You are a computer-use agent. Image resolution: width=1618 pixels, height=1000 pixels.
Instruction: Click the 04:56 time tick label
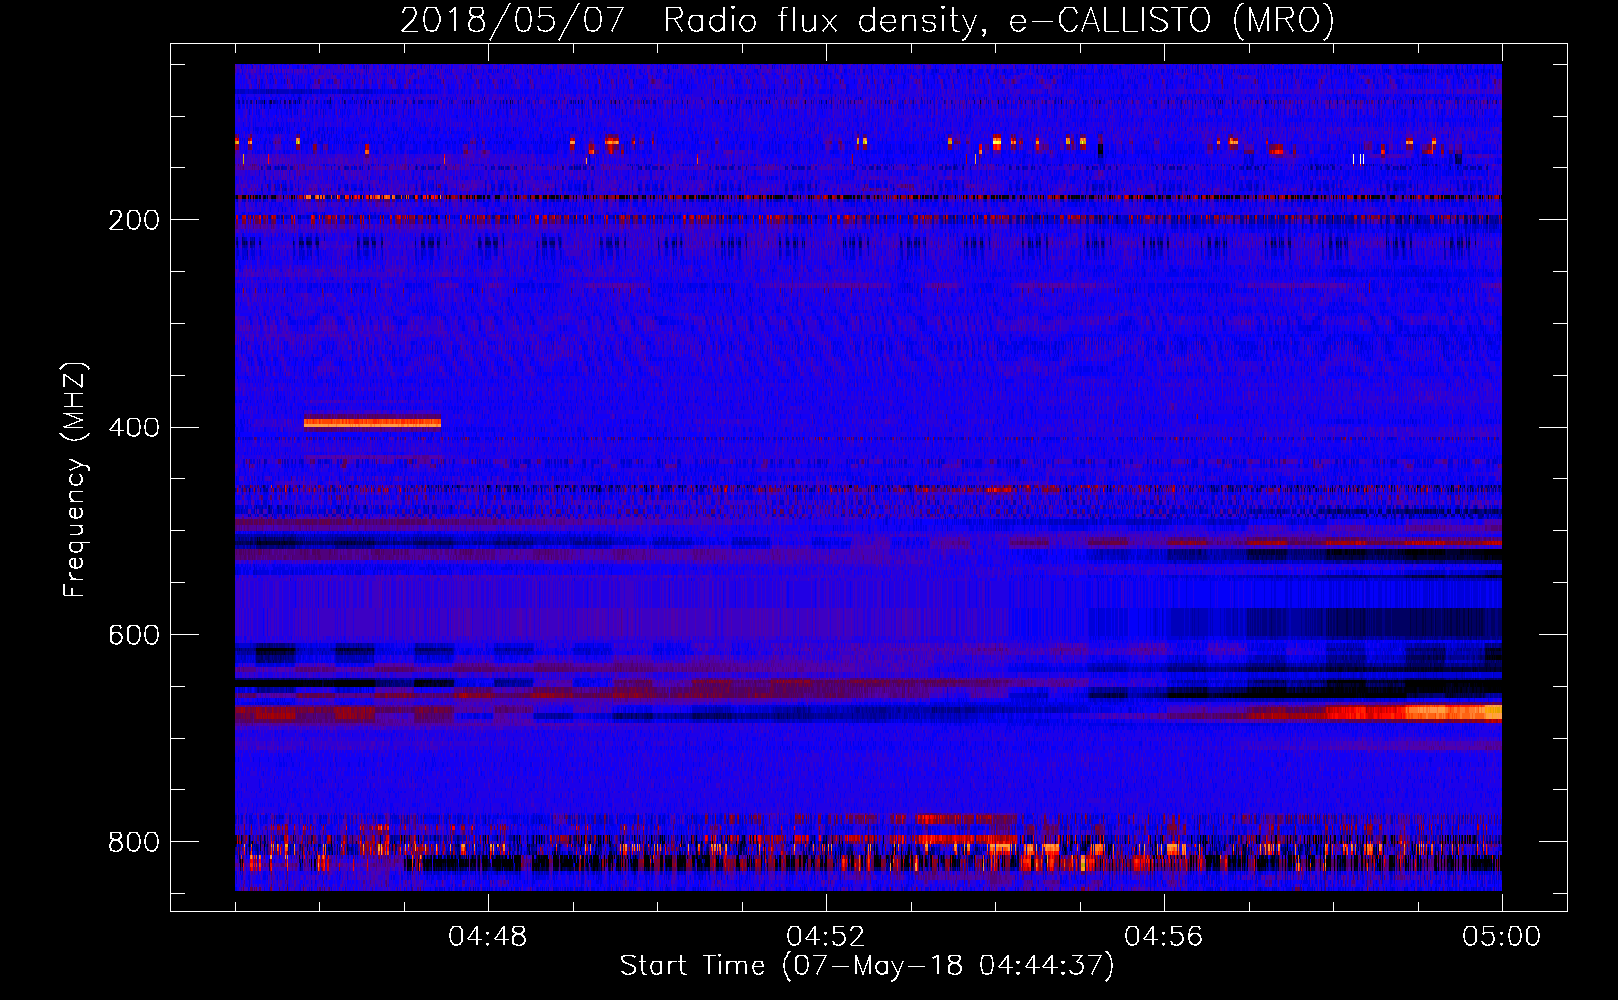tap(1164, 936)
